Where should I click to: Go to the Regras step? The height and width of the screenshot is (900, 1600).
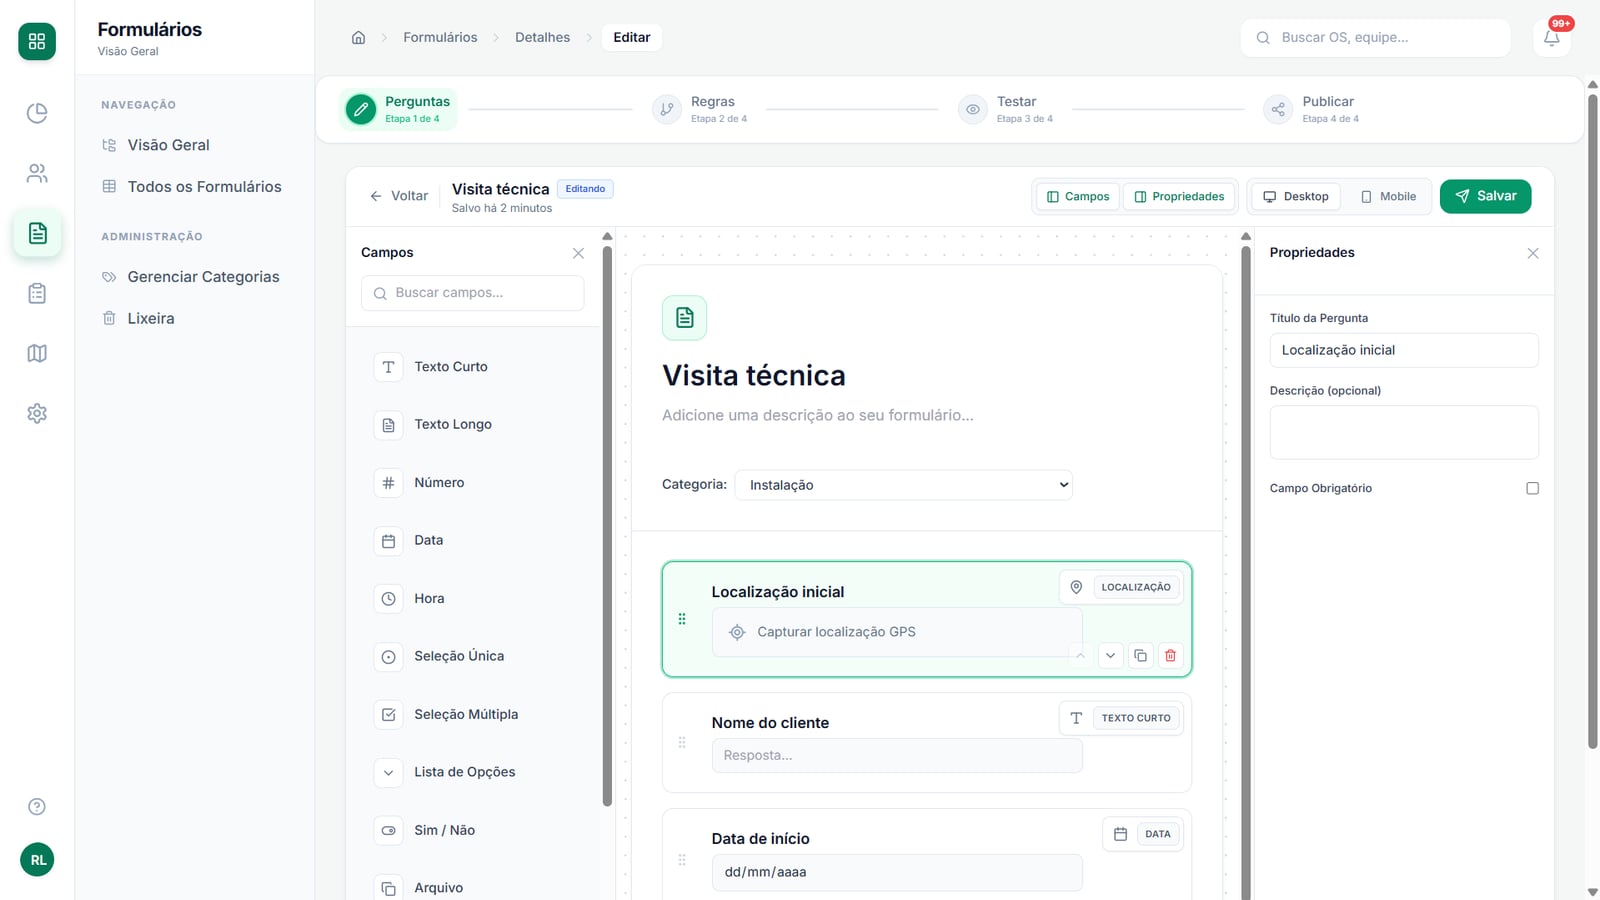[700, 109]
